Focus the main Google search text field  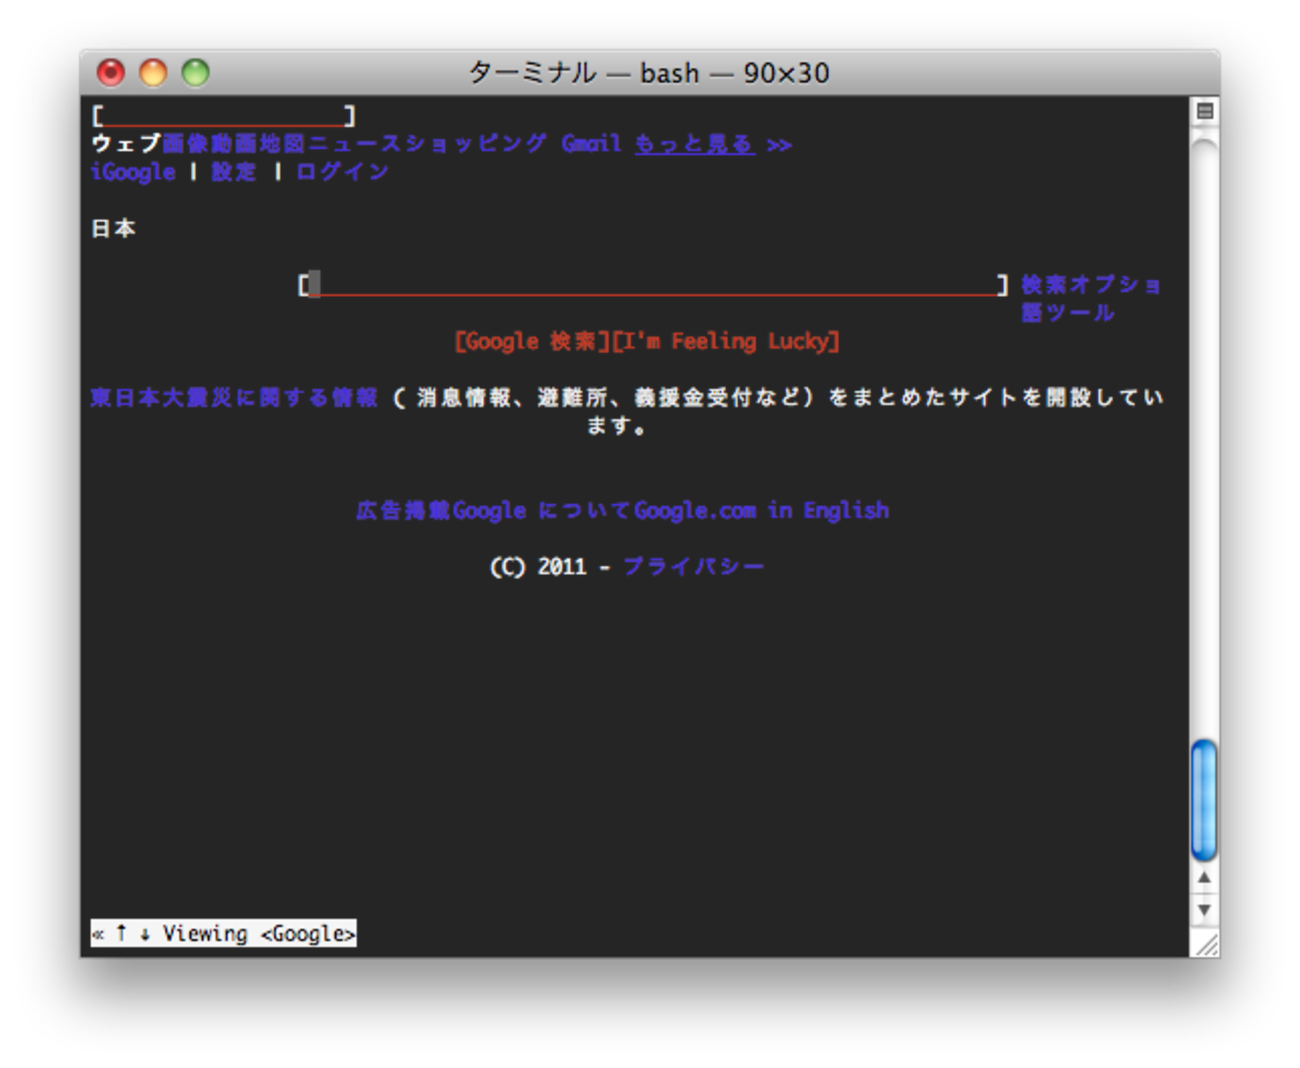[x=652, y=285]
